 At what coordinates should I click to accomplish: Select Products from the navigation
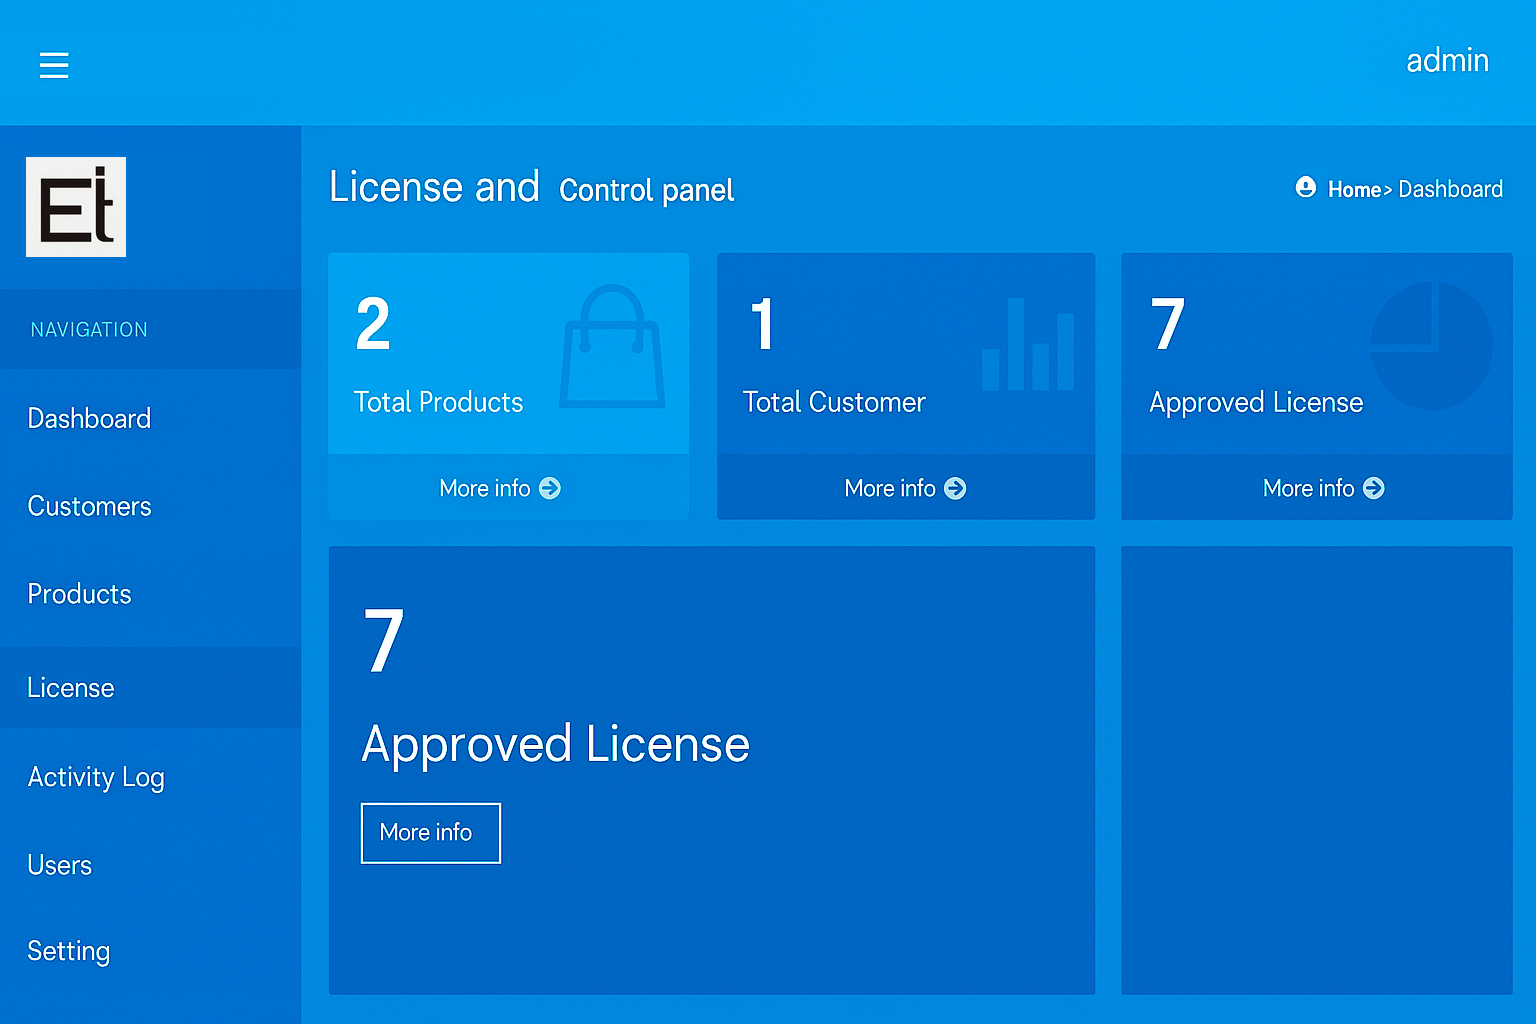[79, 594]
